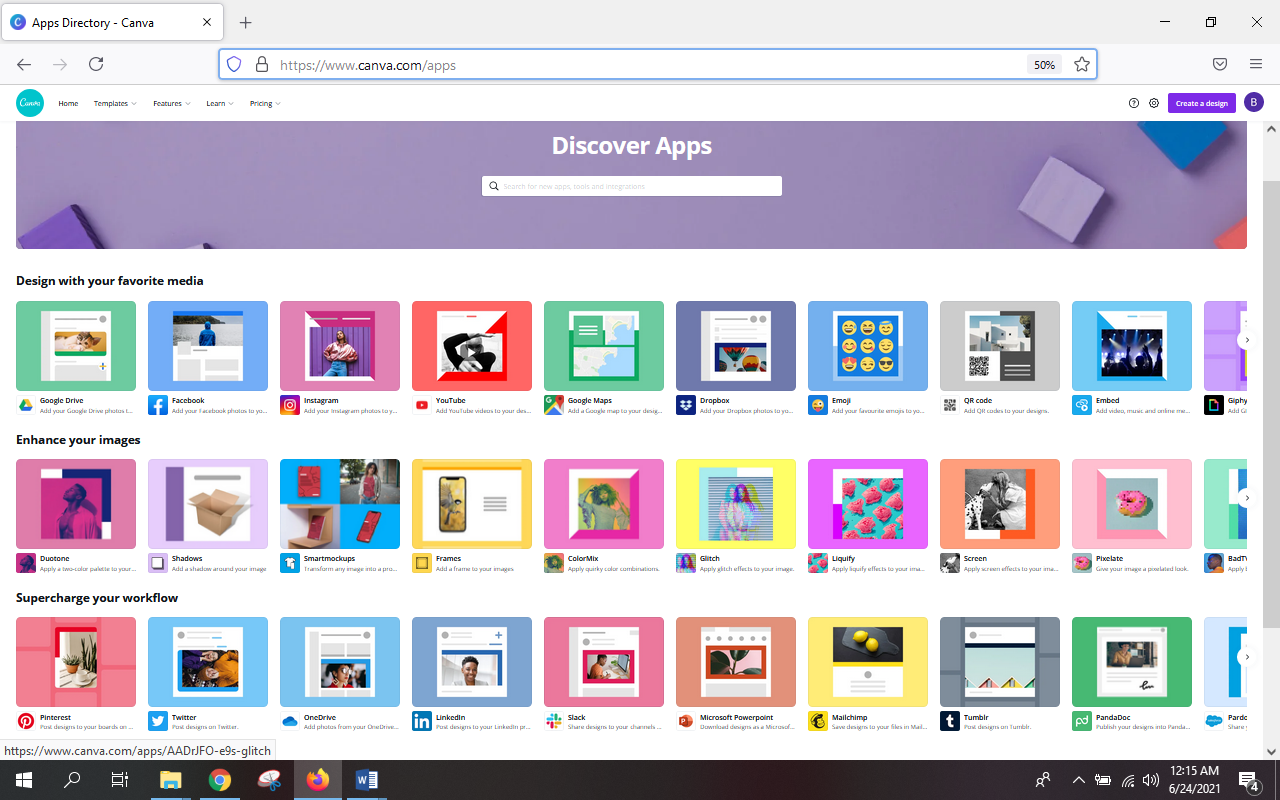
Task: Show more apps in Supercharge your workflow row
Action: 1246,656
